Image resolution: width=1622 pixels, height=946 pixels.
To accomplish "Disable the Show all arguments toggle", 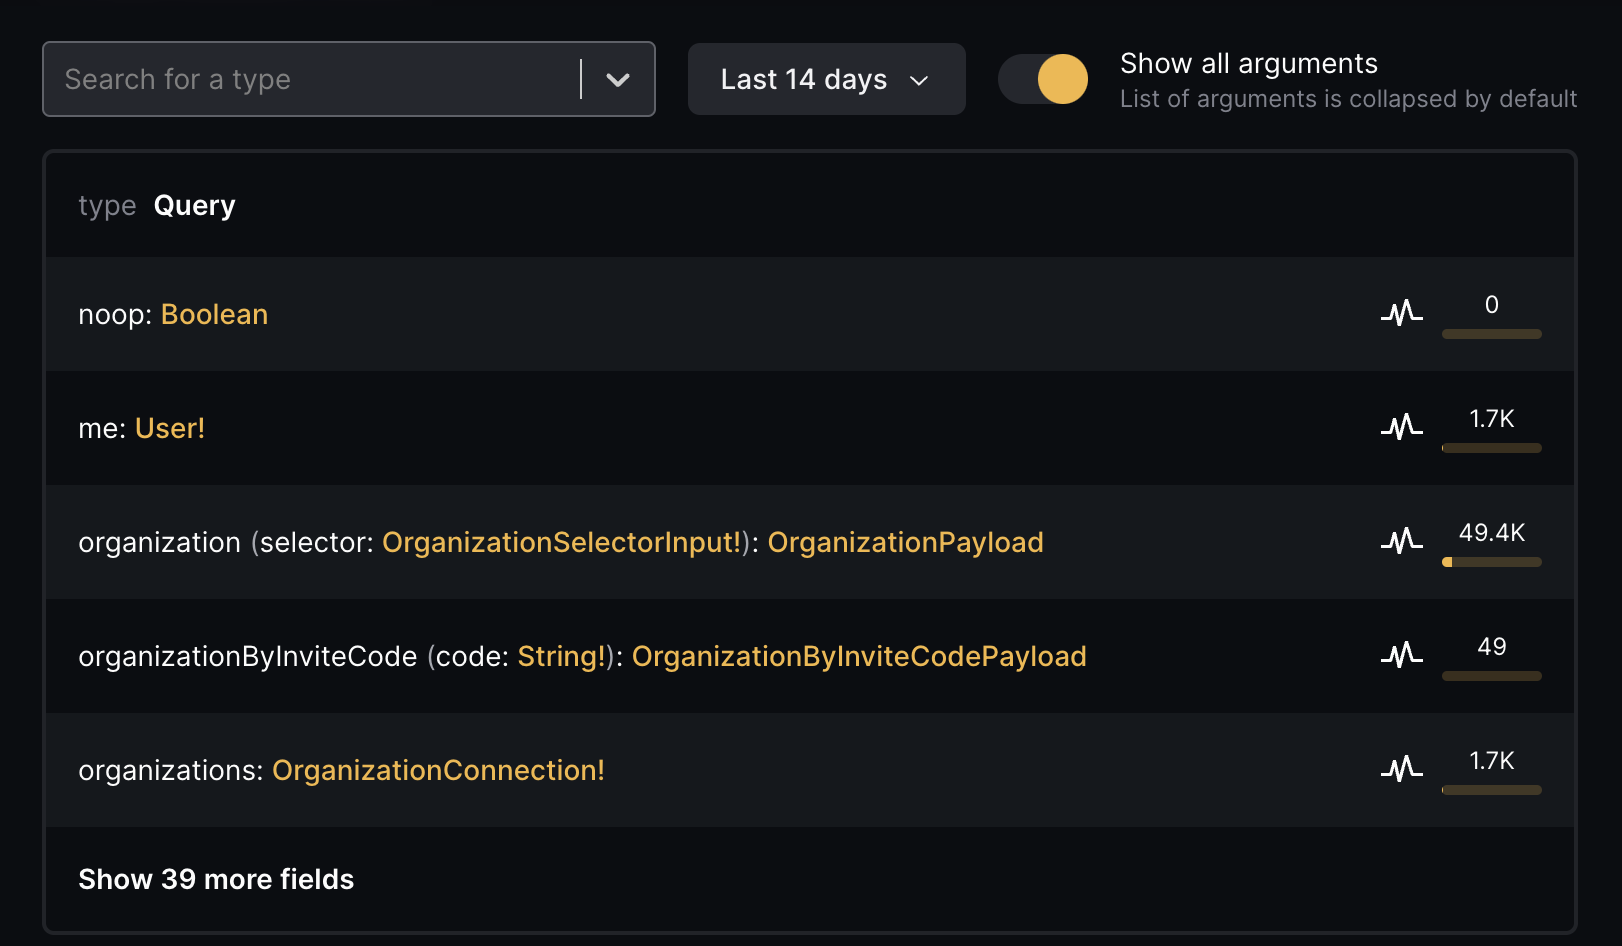I will pos(1043,78).
